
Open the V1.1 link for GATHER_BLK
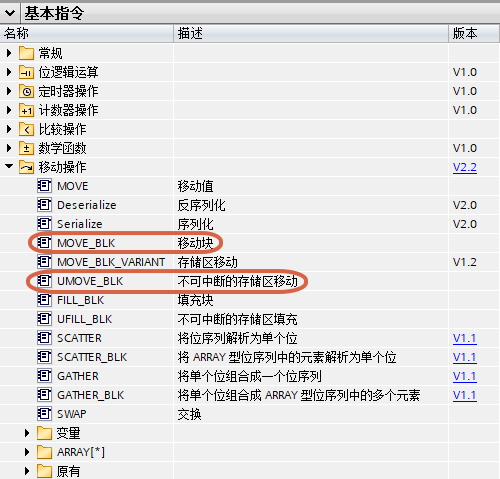pyautogui.click(x=465, y=395)
